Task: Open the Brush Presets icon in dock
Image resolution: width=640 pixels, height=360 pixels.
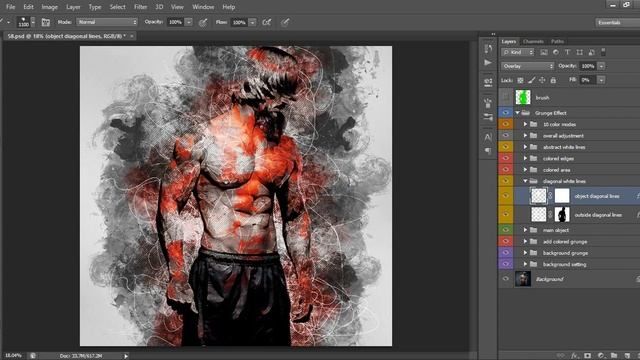Action: [488, 102]
